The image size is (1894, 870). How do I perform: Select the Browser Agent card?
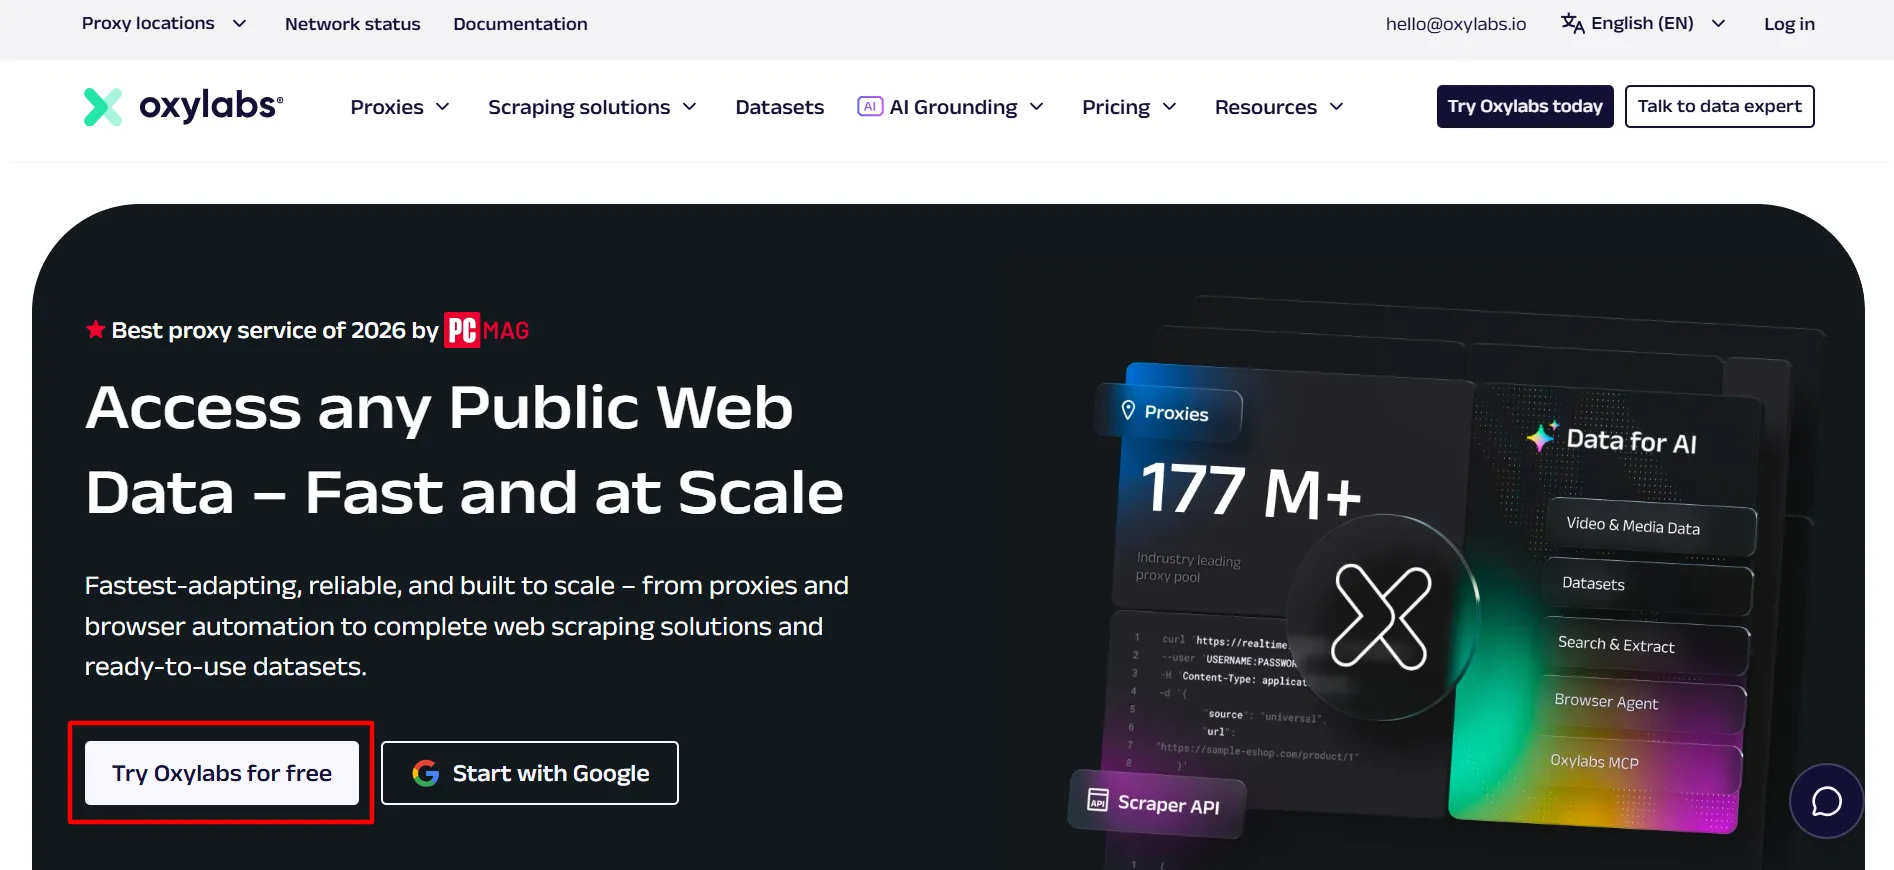(x=1640, y=704)
